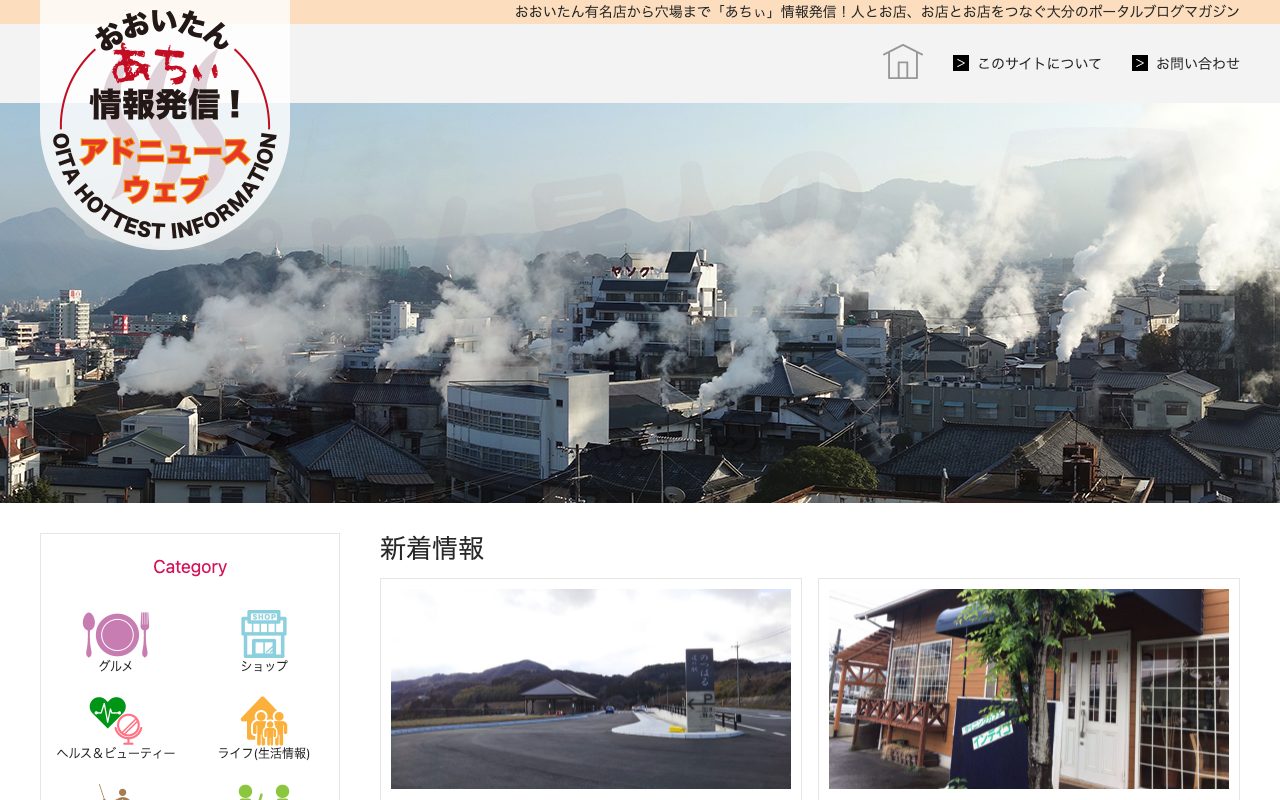Viewport: 1280px width, 800px height.
Task: Open the roadside parking sign article thumbnail
Action: [591, 689]
